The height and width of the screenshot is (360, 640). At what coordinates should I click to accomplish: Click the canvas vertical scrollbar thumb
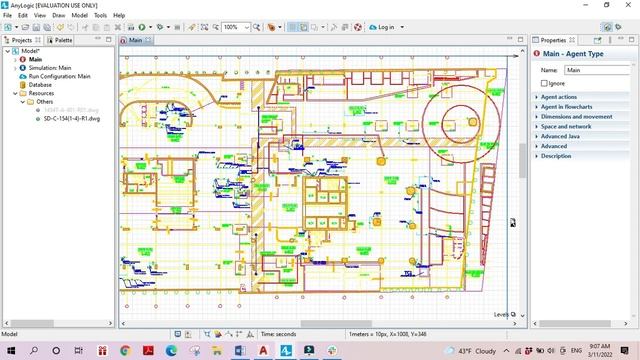coord(522,160)
